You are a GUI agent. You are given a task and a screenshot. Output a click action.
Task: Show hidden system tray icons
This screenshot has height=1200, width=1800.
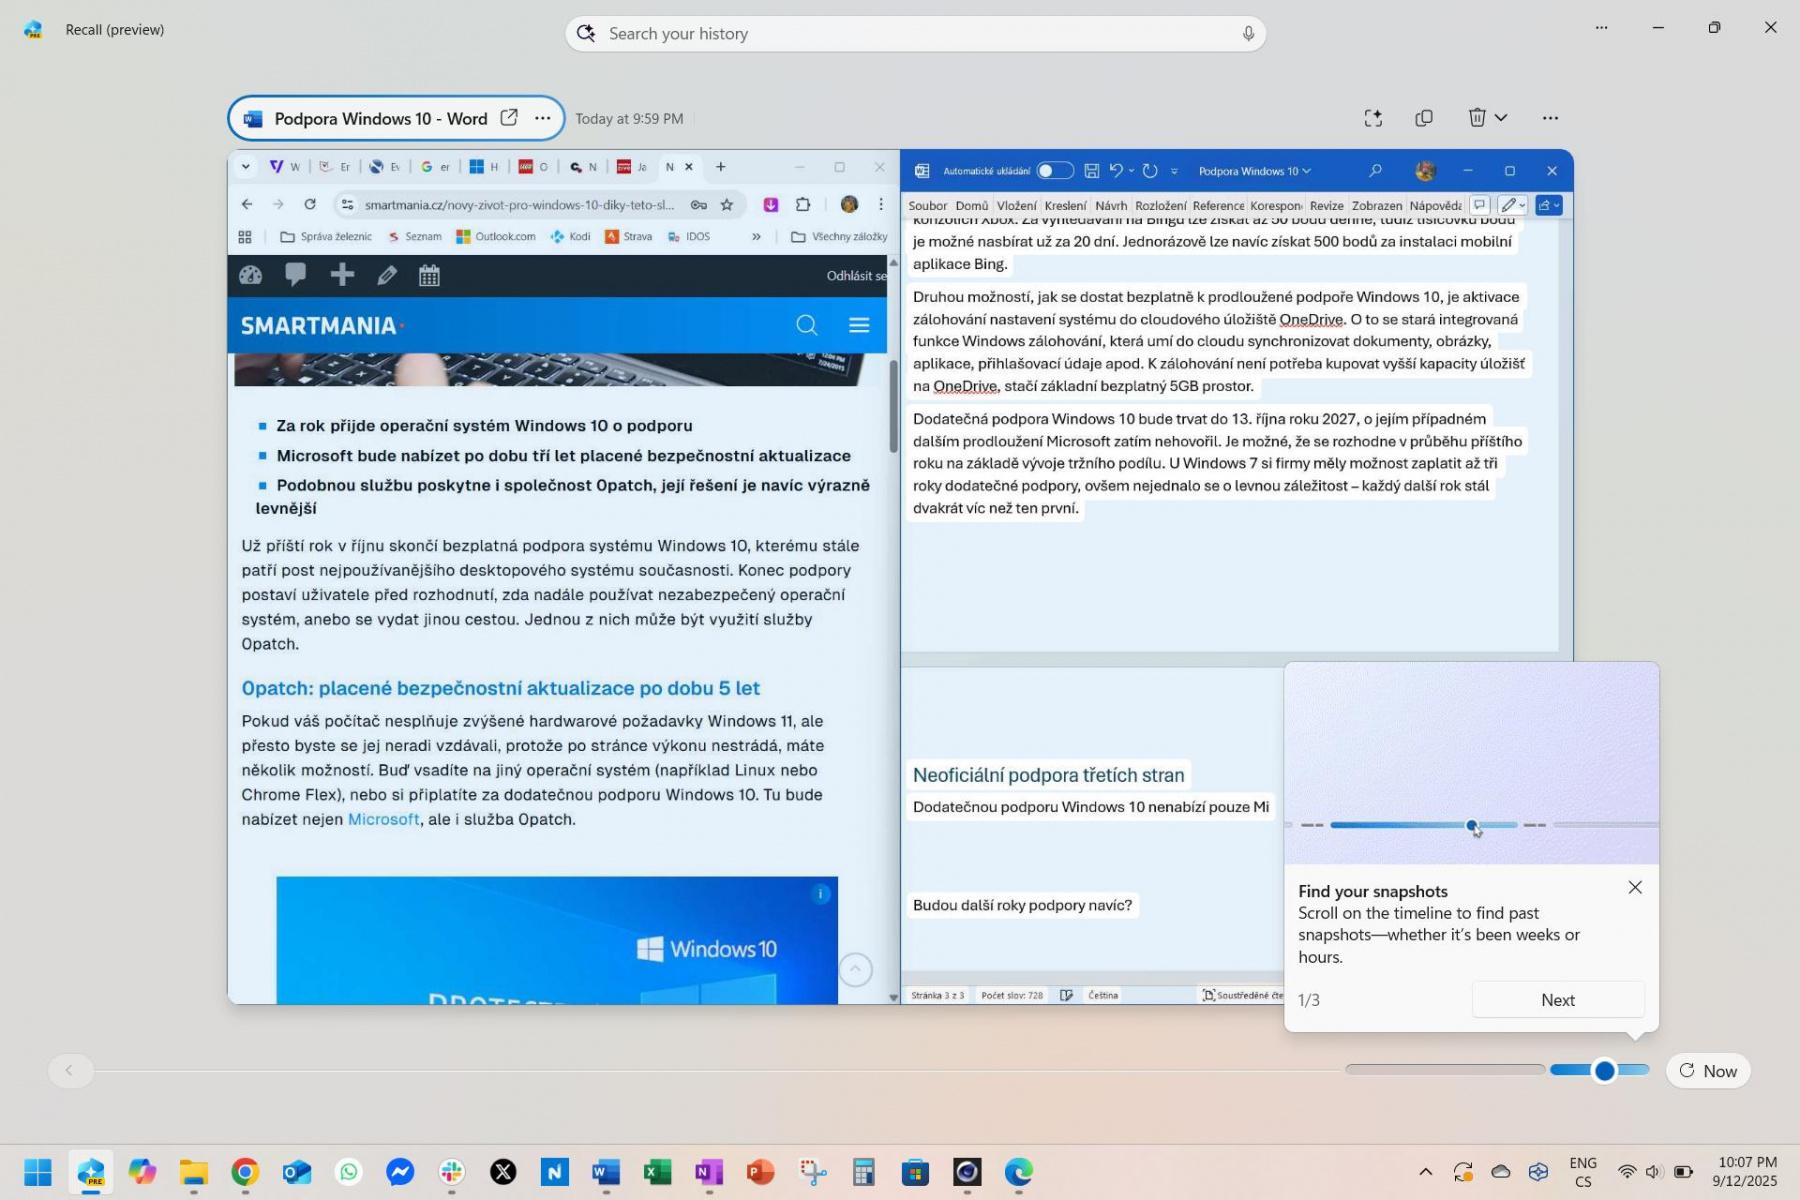[1425, 1172]
